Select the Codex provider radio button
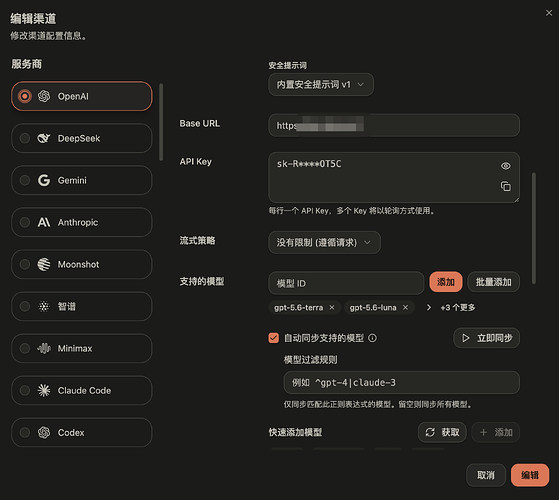The width and height of the screenshot is (559, 500). 25,433
